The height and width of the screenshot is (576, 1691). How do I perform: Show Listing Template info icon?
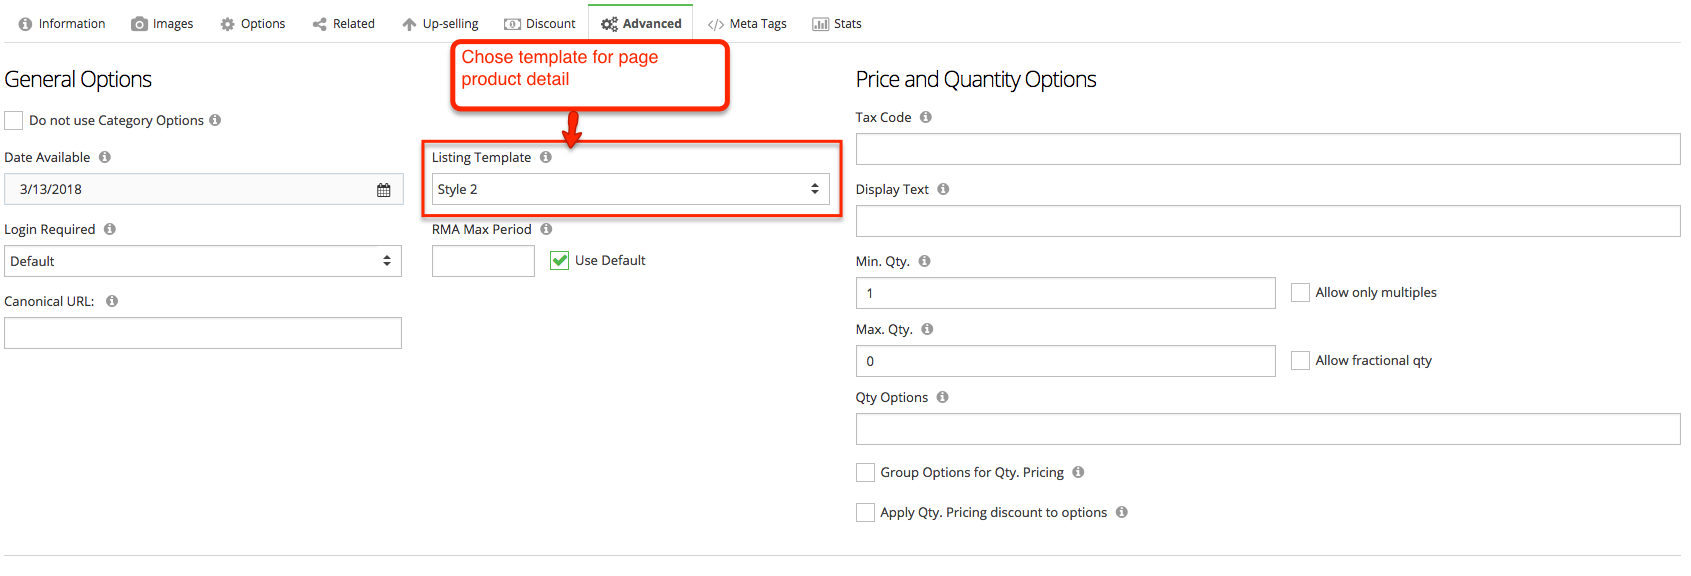tap(546, 157)
